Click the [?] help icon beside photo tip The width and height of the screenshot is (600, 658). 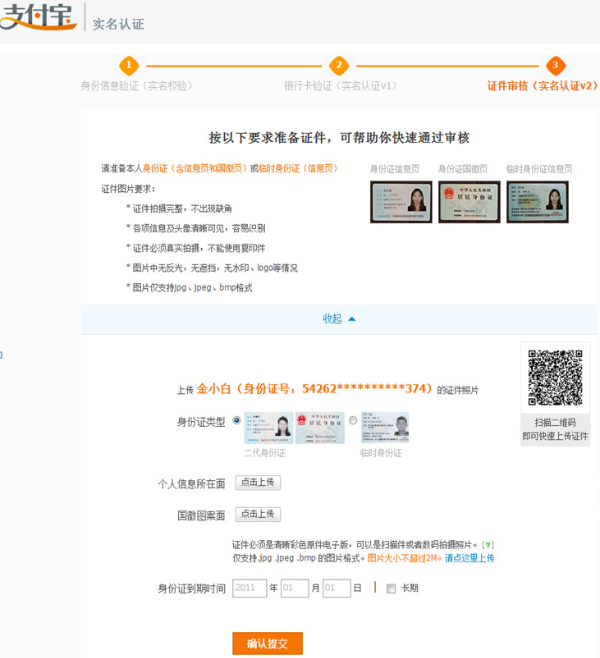point(487,544)
